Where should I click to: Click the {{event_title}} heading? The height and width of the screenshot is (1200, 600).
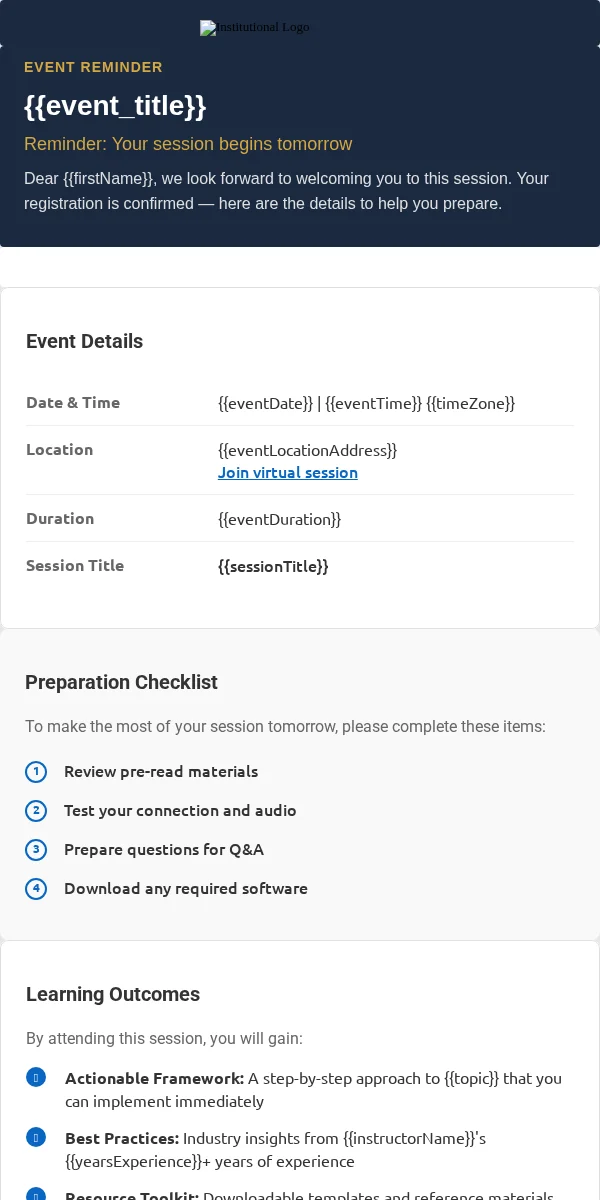coord(115,106)
